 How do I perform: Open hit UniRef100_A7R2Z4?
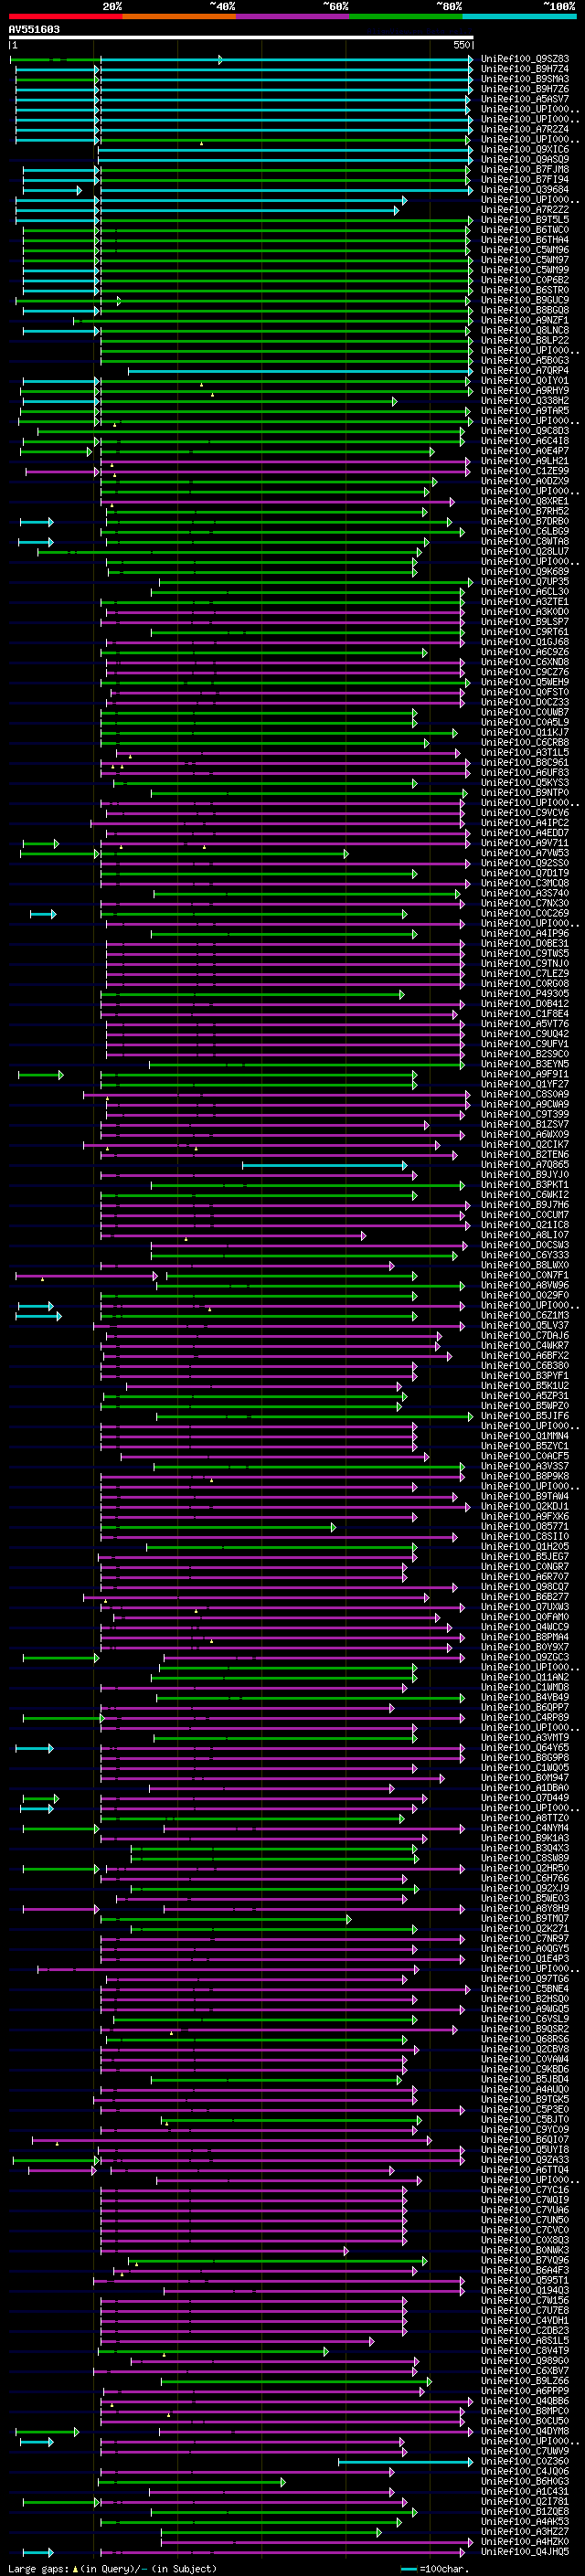point(525,129)
